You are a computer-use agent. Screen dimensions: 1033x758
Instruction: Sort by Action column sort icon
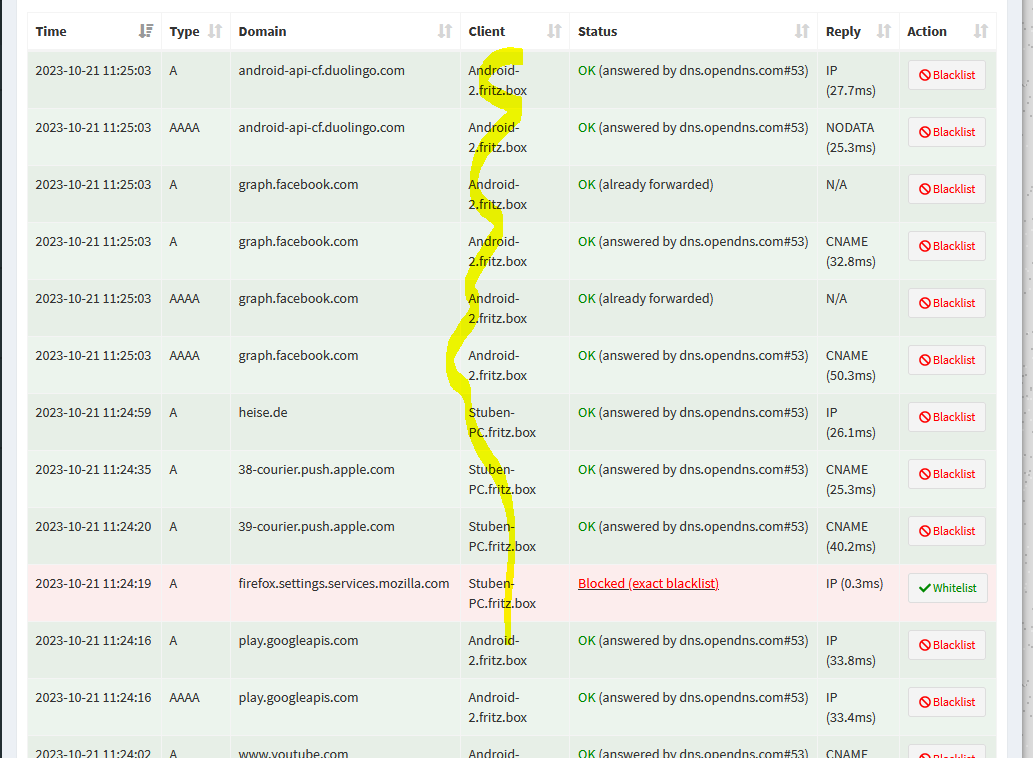click(981, 31)
